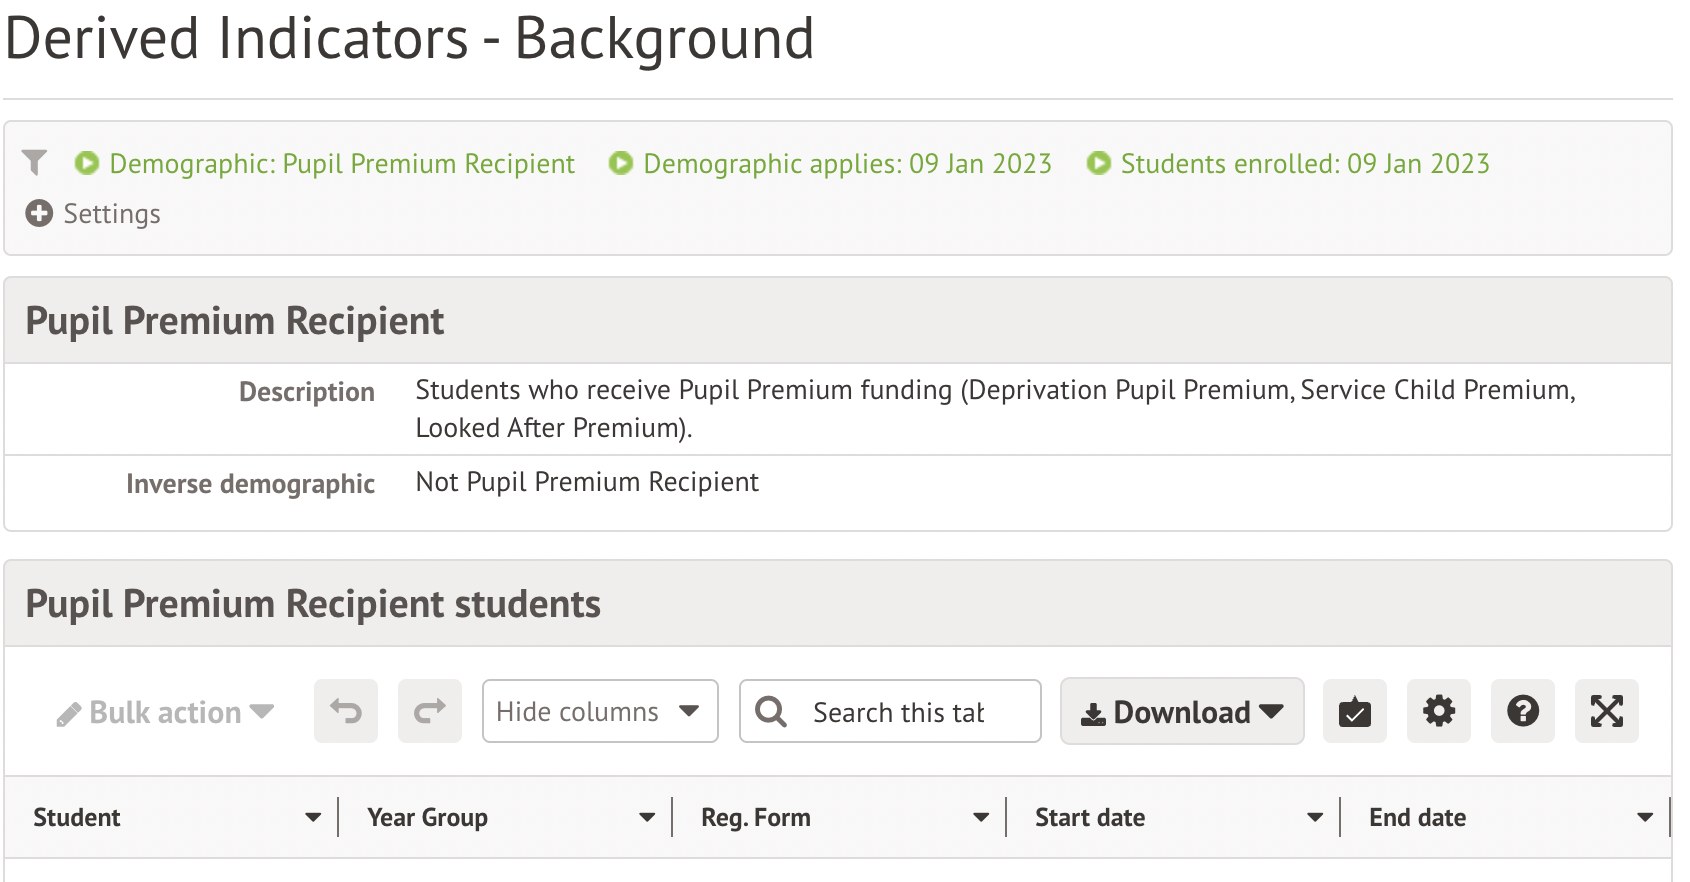
Task: Open the End date column menu
Action: (x=1645, y=818)
